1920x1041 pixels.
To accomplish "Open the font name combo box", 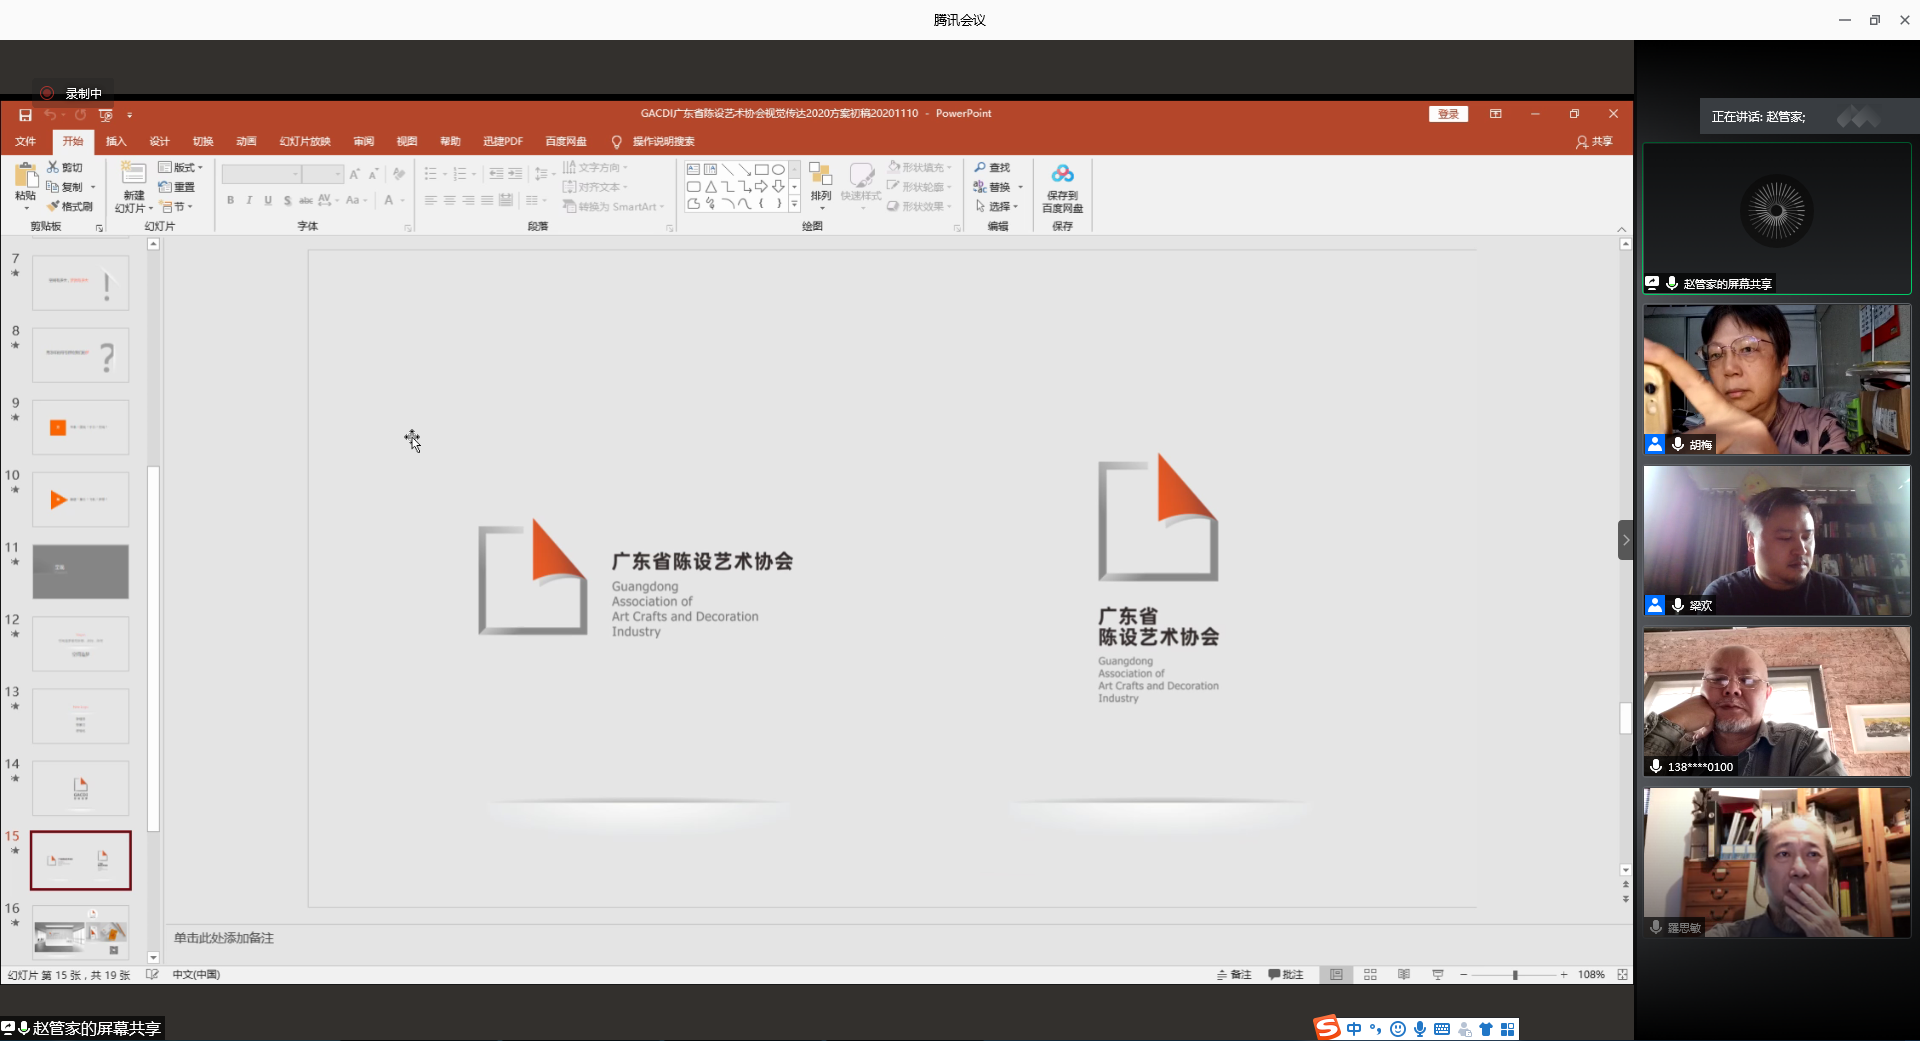I will tap(262, 174).
